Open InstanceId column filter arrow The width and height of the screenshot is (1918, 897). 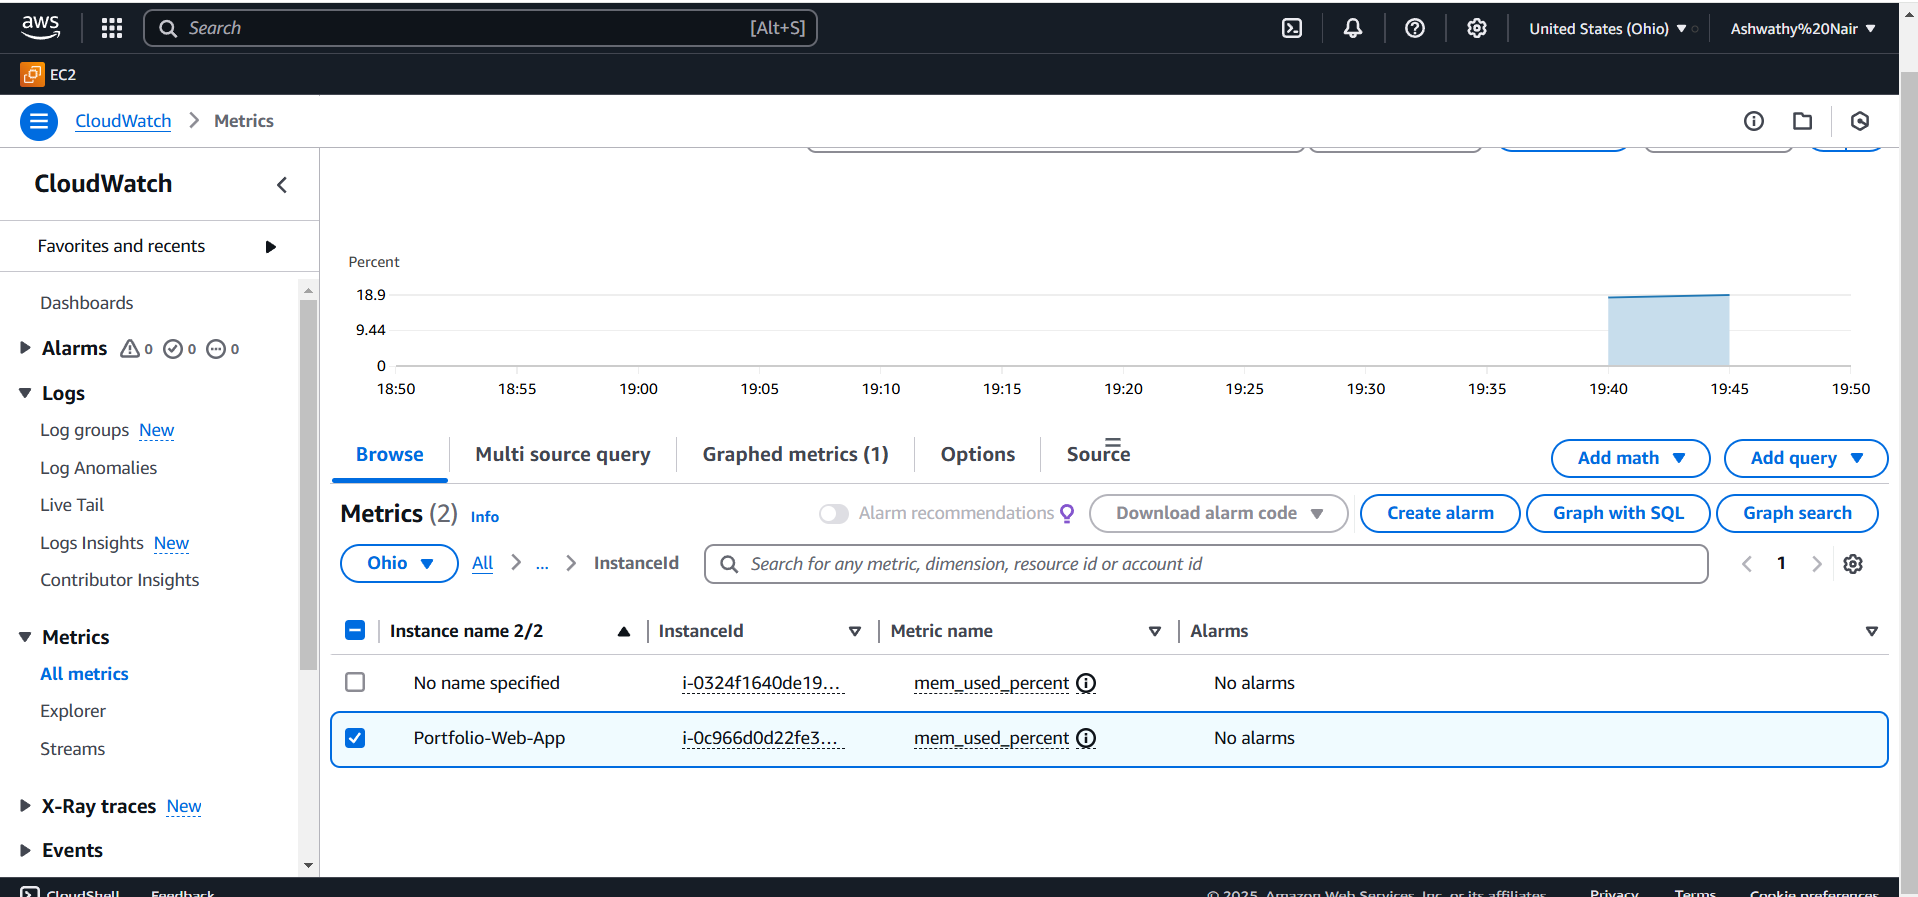click(x=855, y=631)
